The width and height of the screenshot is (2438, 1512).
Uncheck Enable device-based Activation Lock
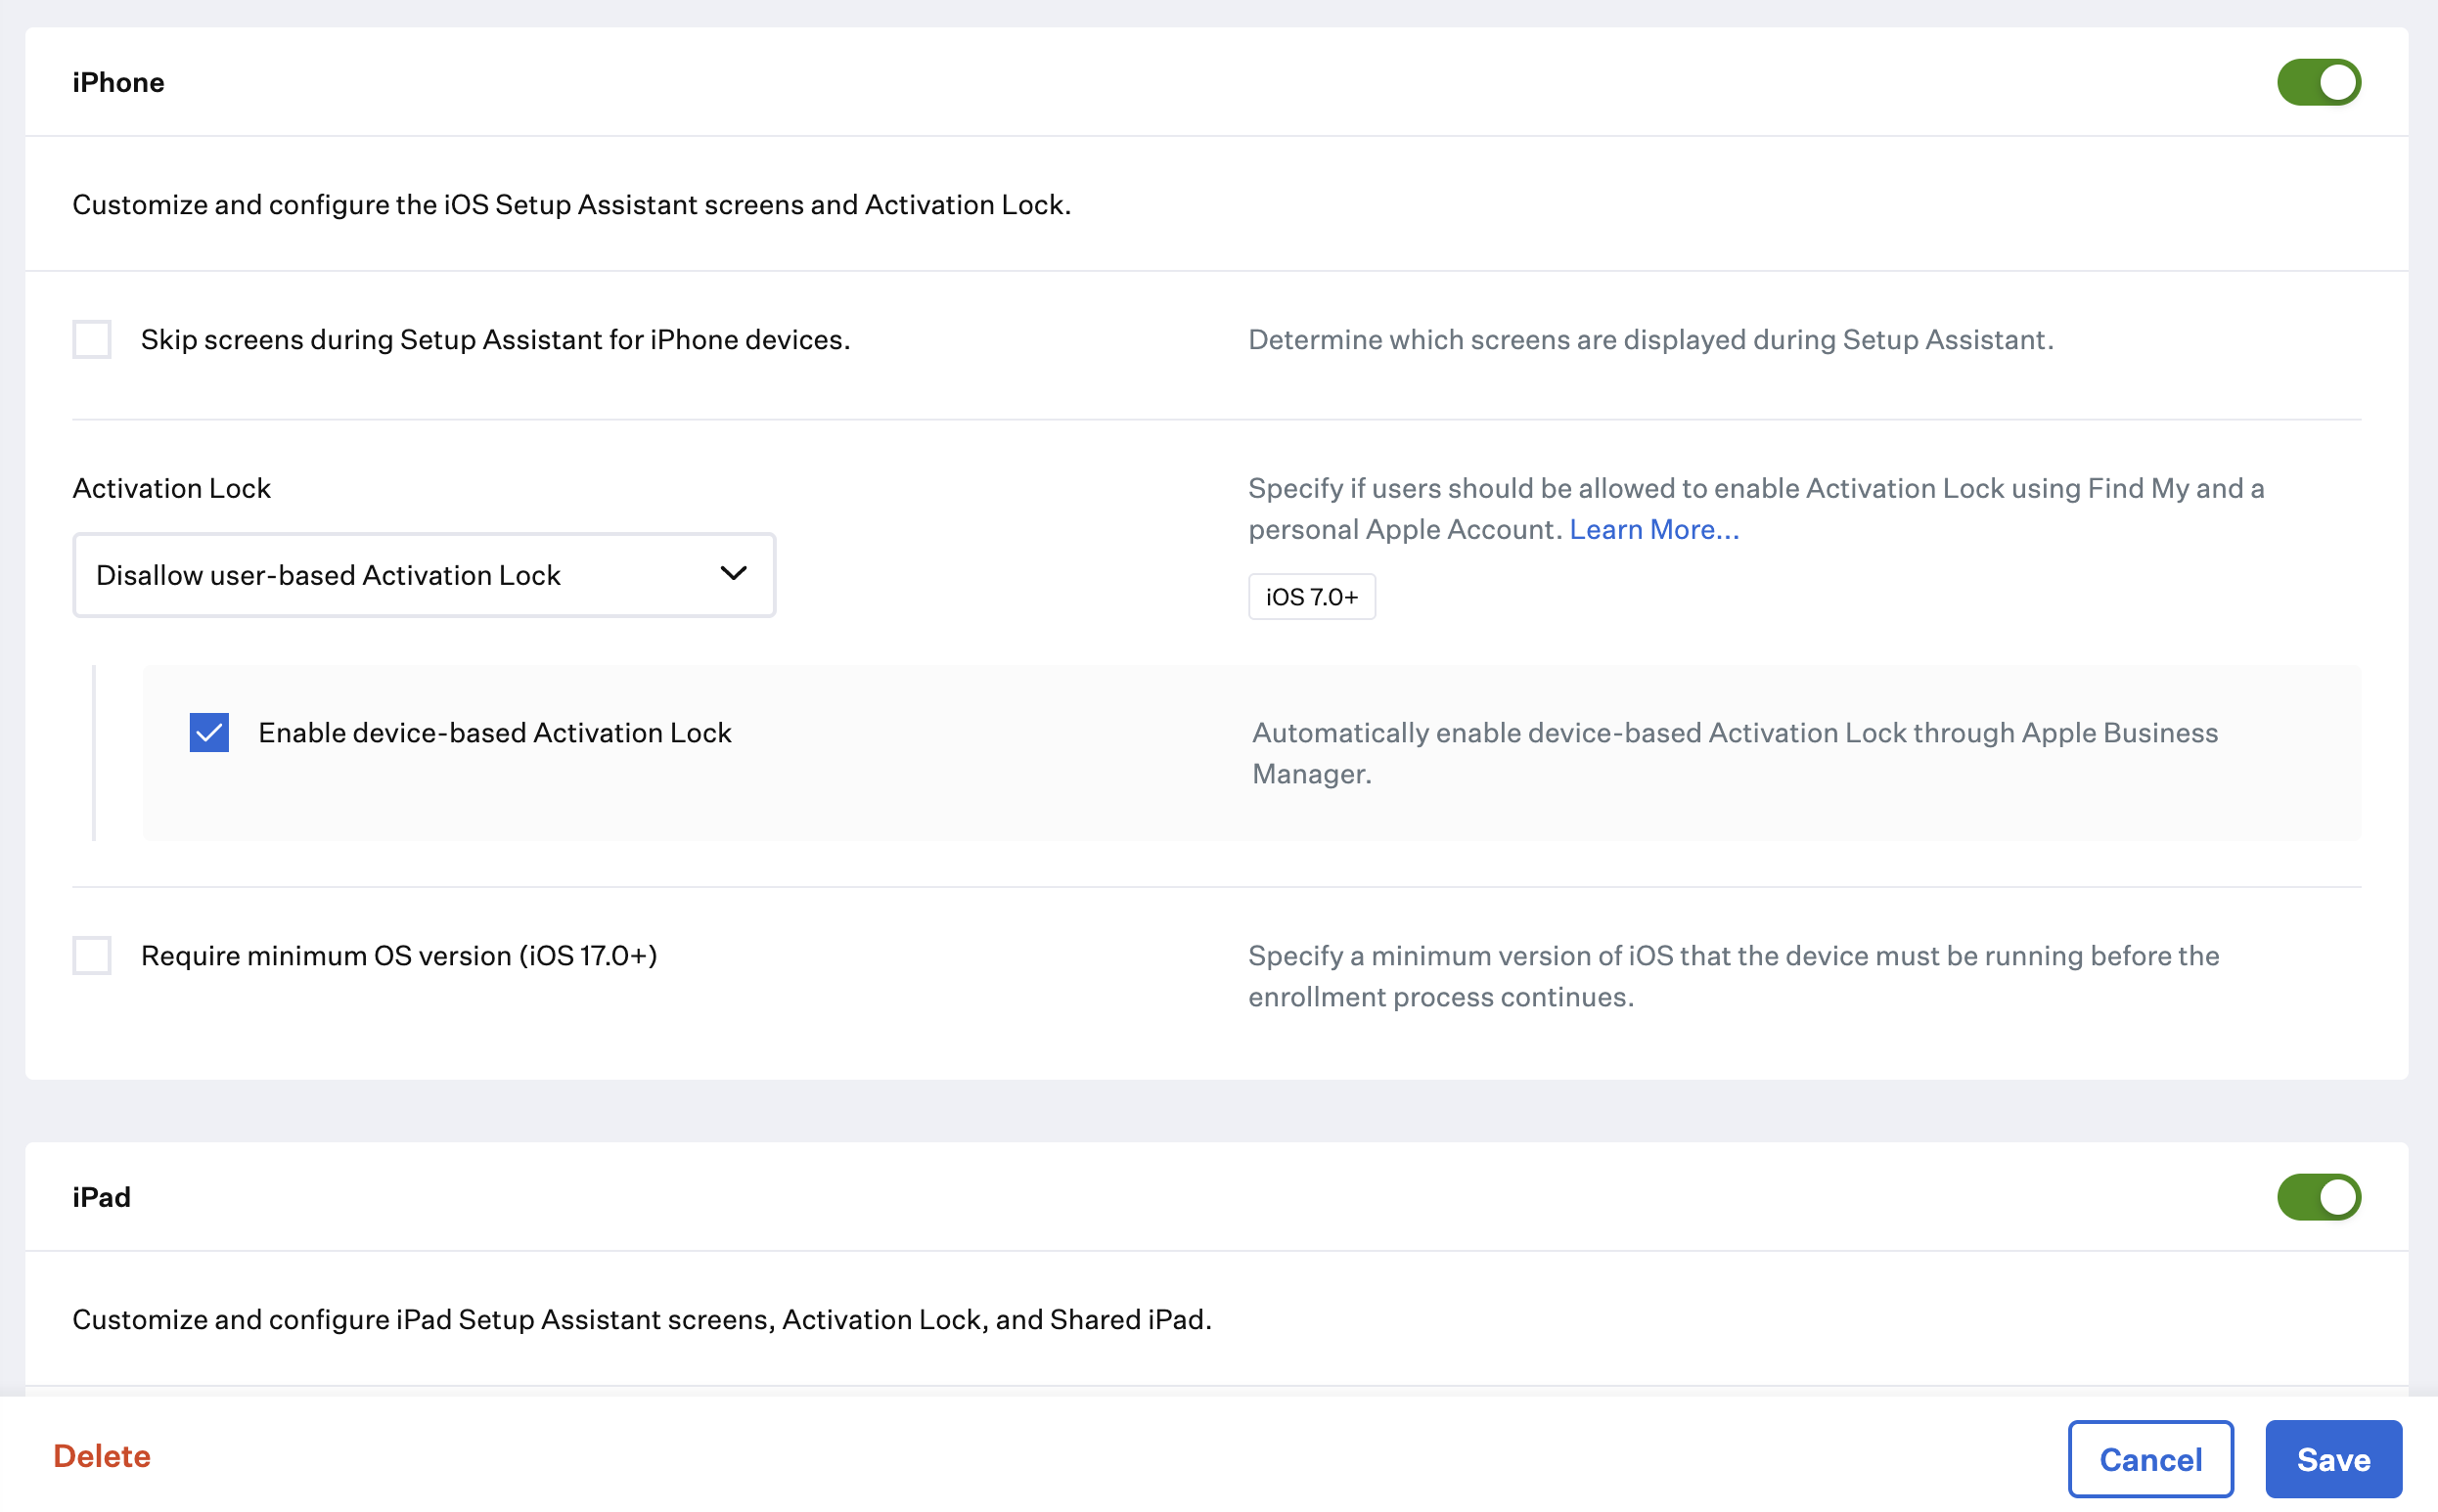click(209, 733)
